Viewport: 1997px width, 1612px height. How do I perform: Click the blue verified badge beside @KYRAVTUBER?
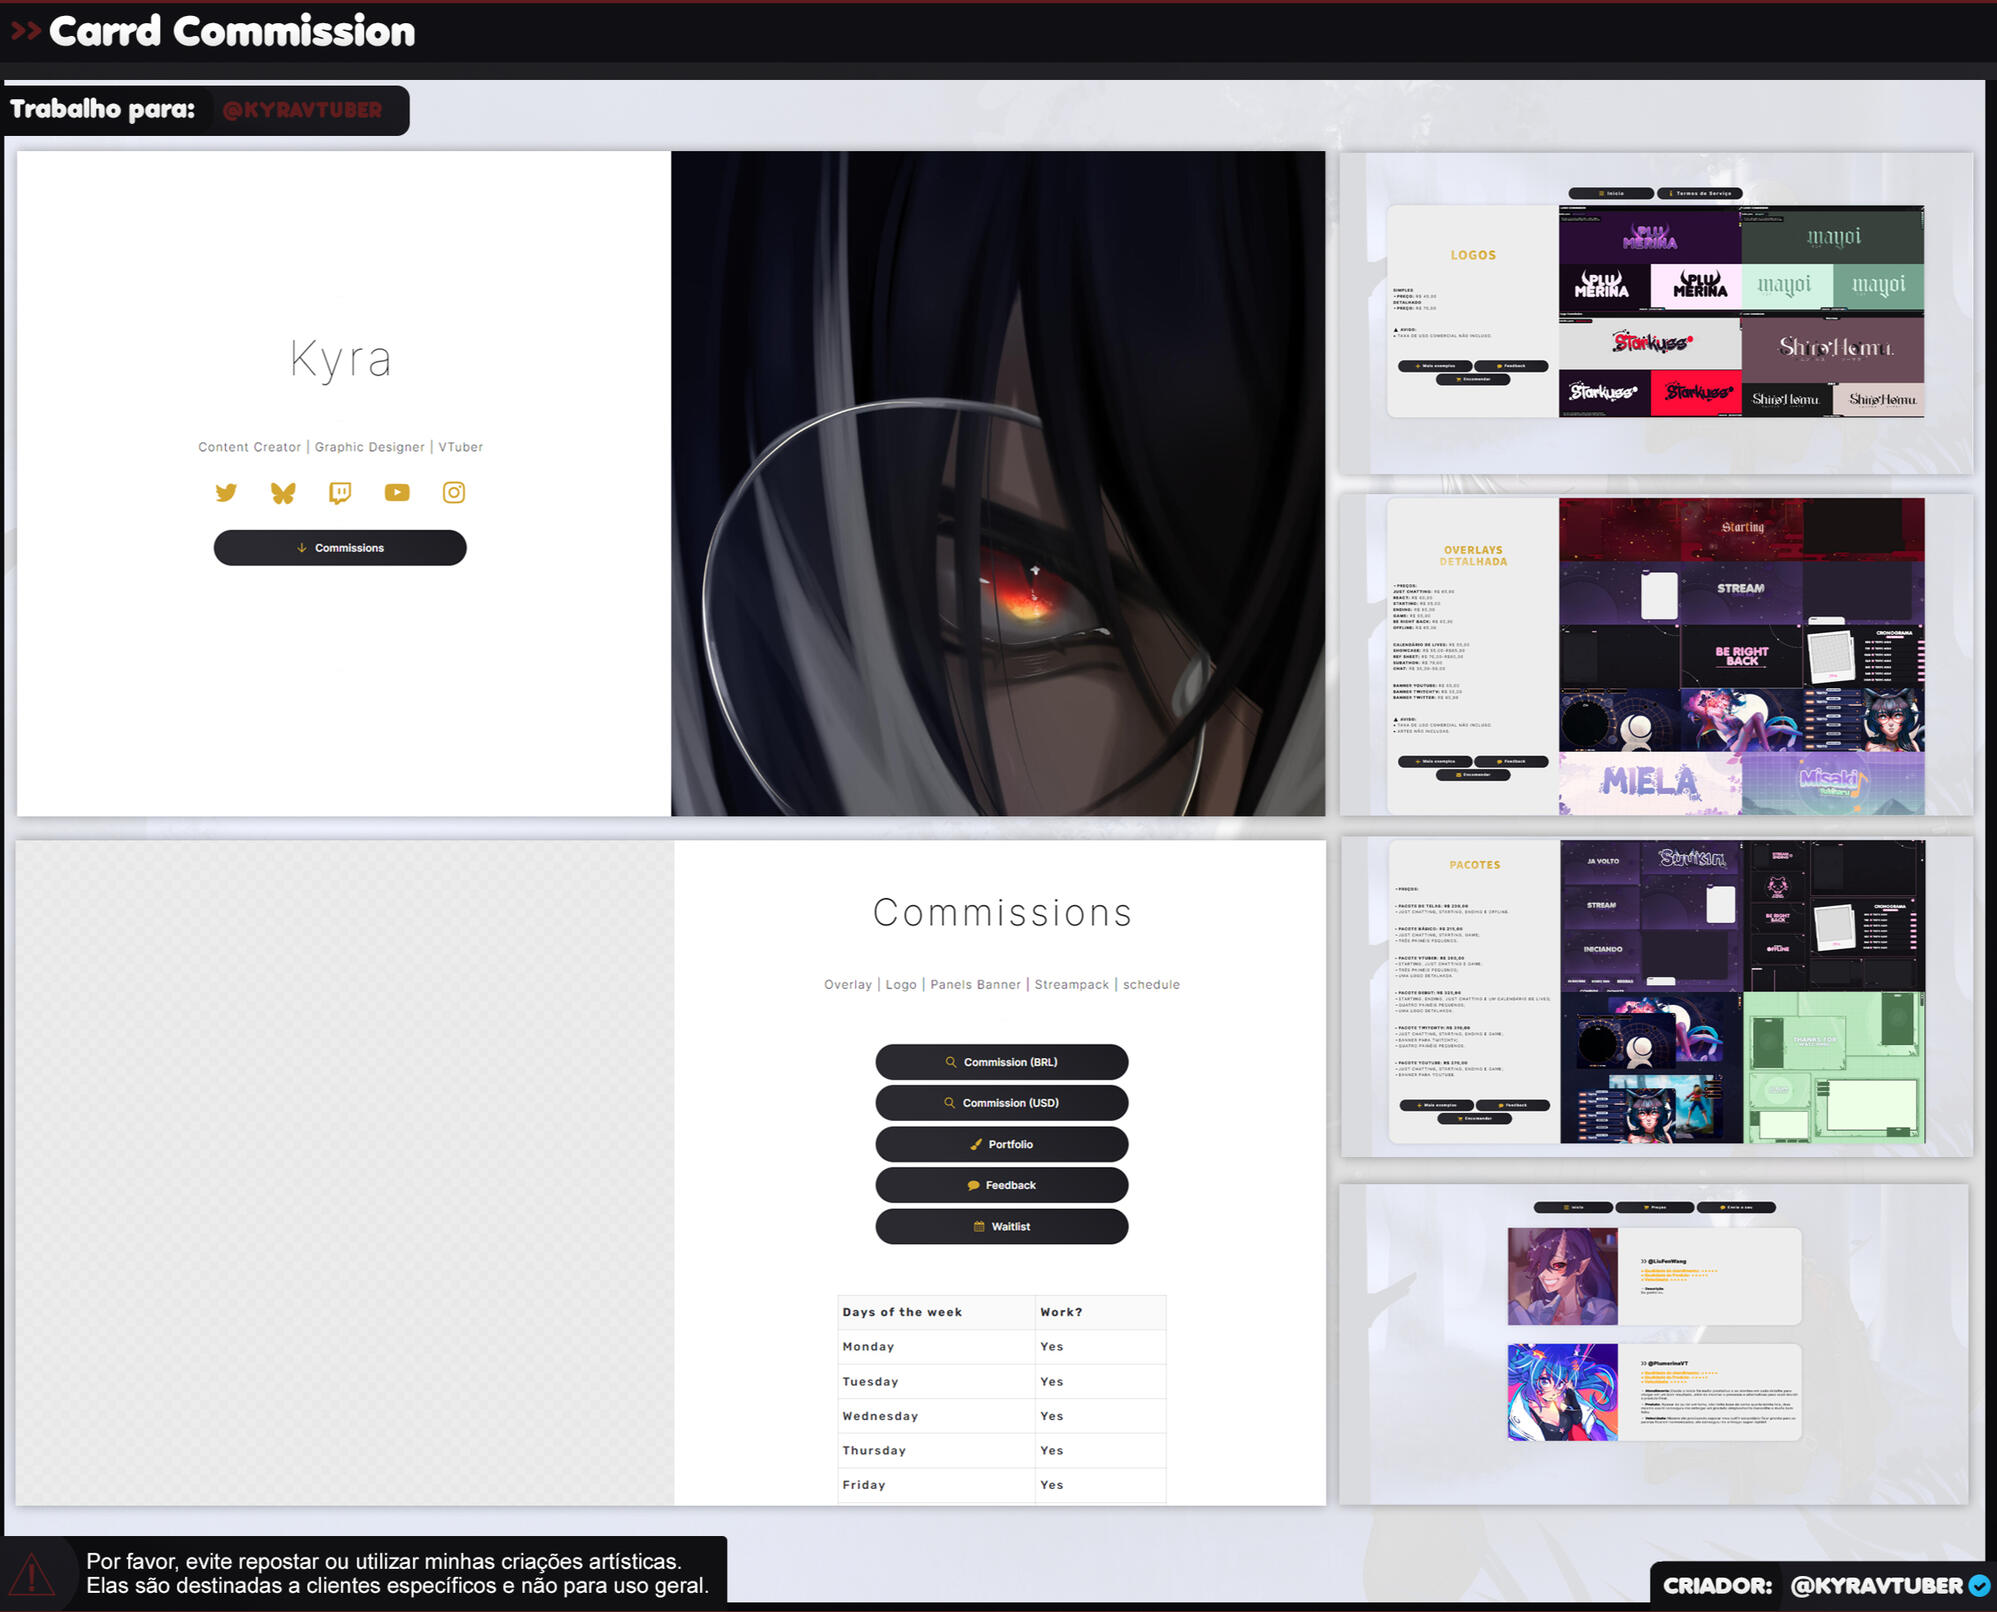point(1978,1585)
